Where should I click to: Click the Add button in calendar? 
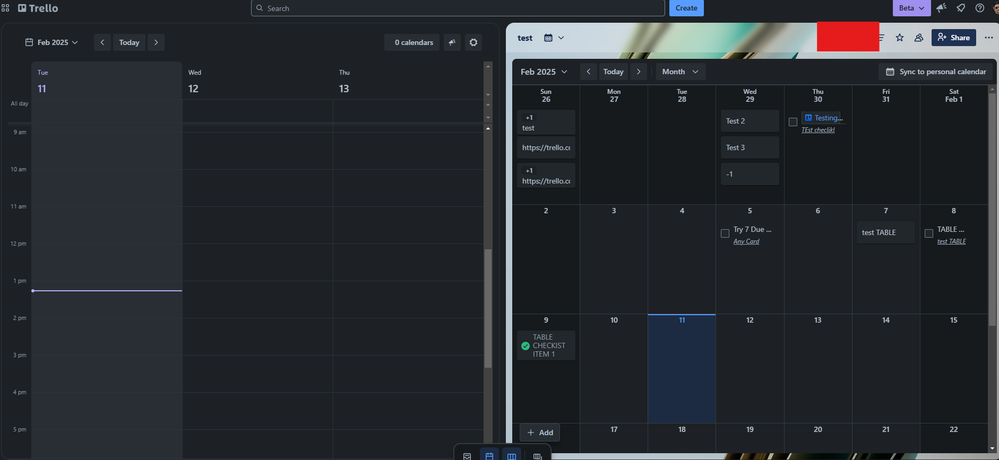click(x=540, y=433)
